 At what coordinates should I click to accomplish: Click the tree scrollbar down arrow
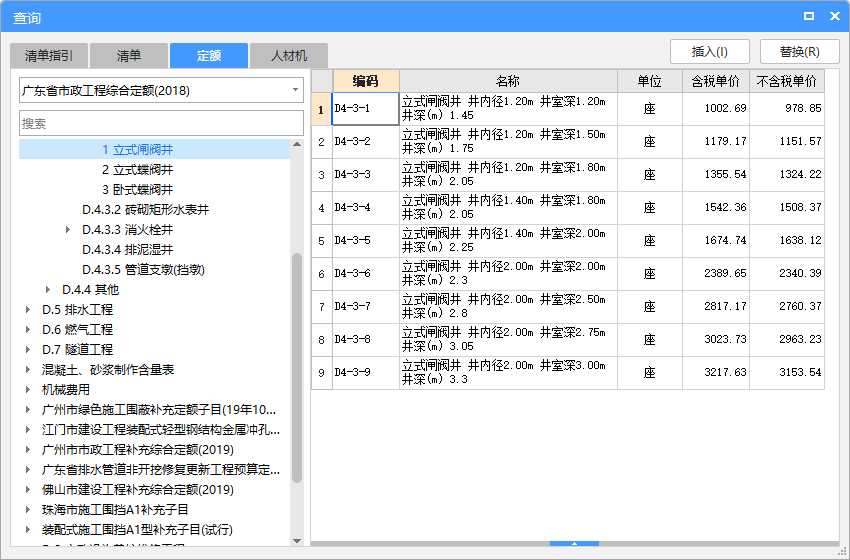click(297, 540)
